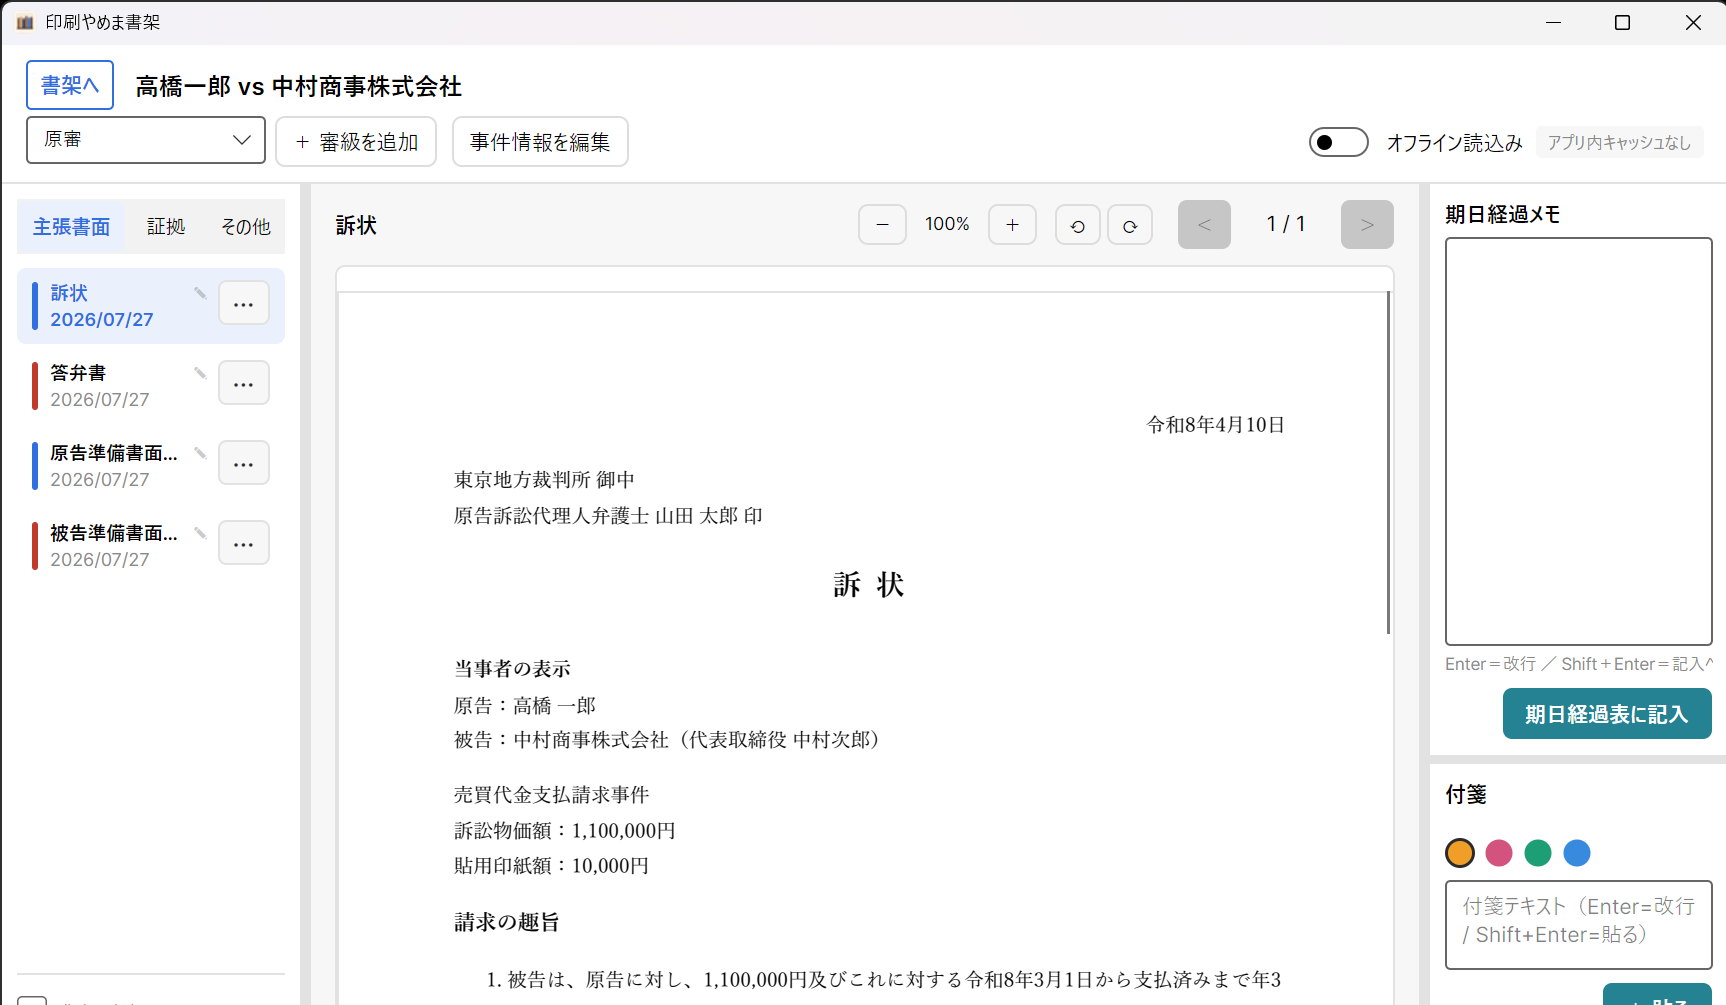Open more options for 答弁書
This screenshot has width=1726, height=1005.
click(x=244, y=383)
